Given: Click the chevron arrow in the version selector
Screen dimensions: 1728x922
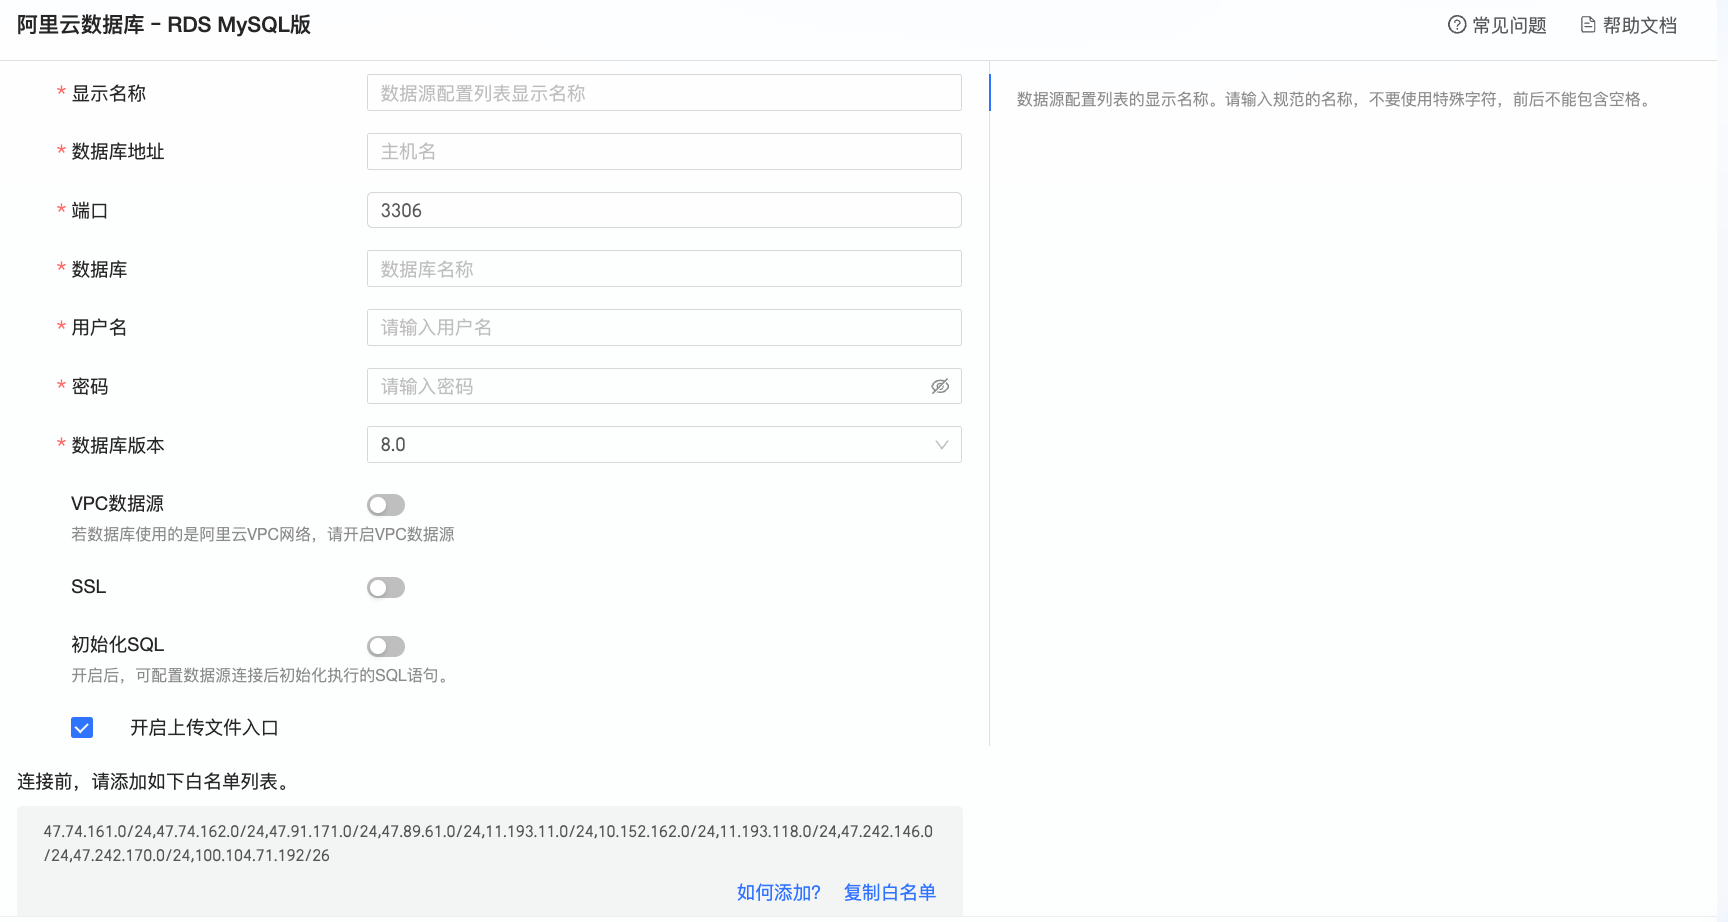Looking at the screenshot, I should point(941,445).
